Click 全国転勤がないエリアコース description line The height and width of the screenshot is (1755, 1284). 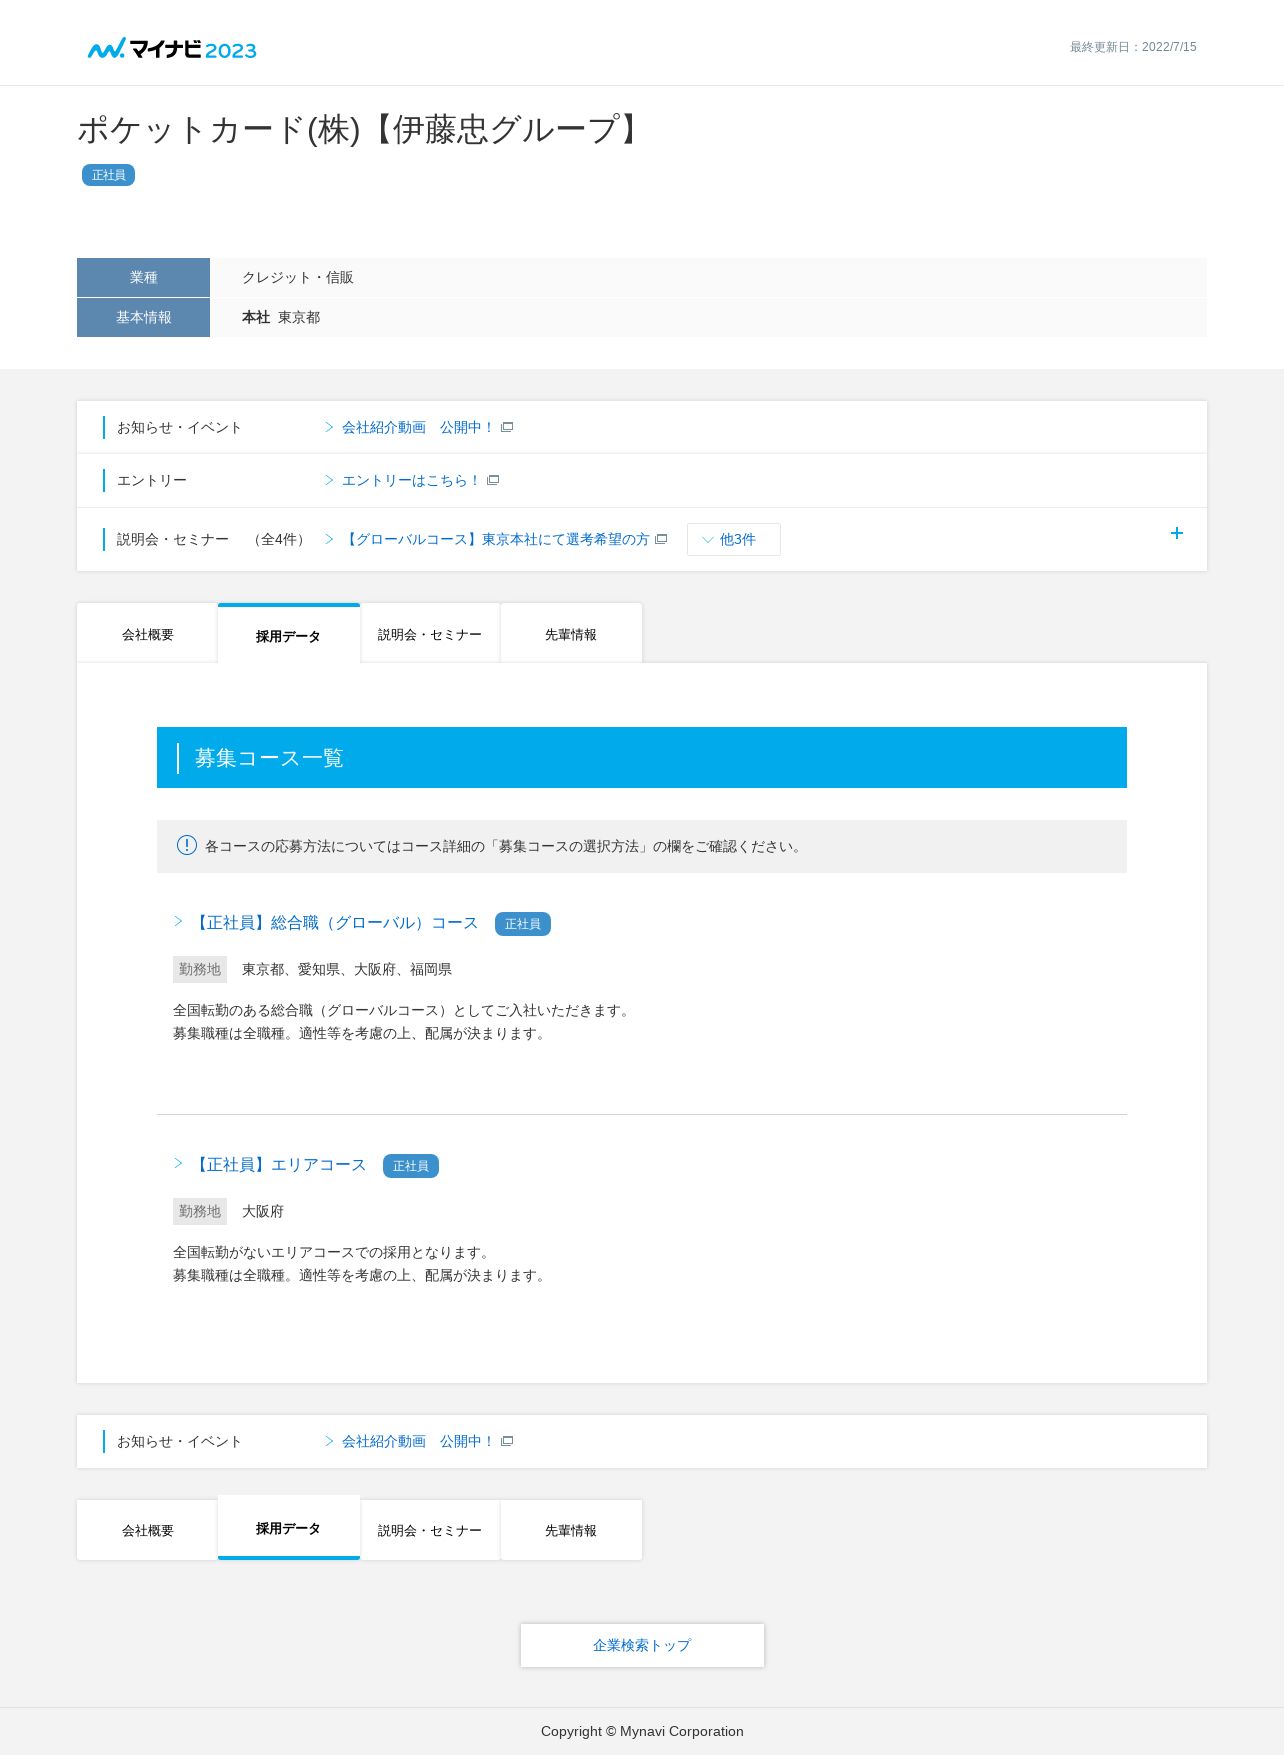pos(334,1252)
